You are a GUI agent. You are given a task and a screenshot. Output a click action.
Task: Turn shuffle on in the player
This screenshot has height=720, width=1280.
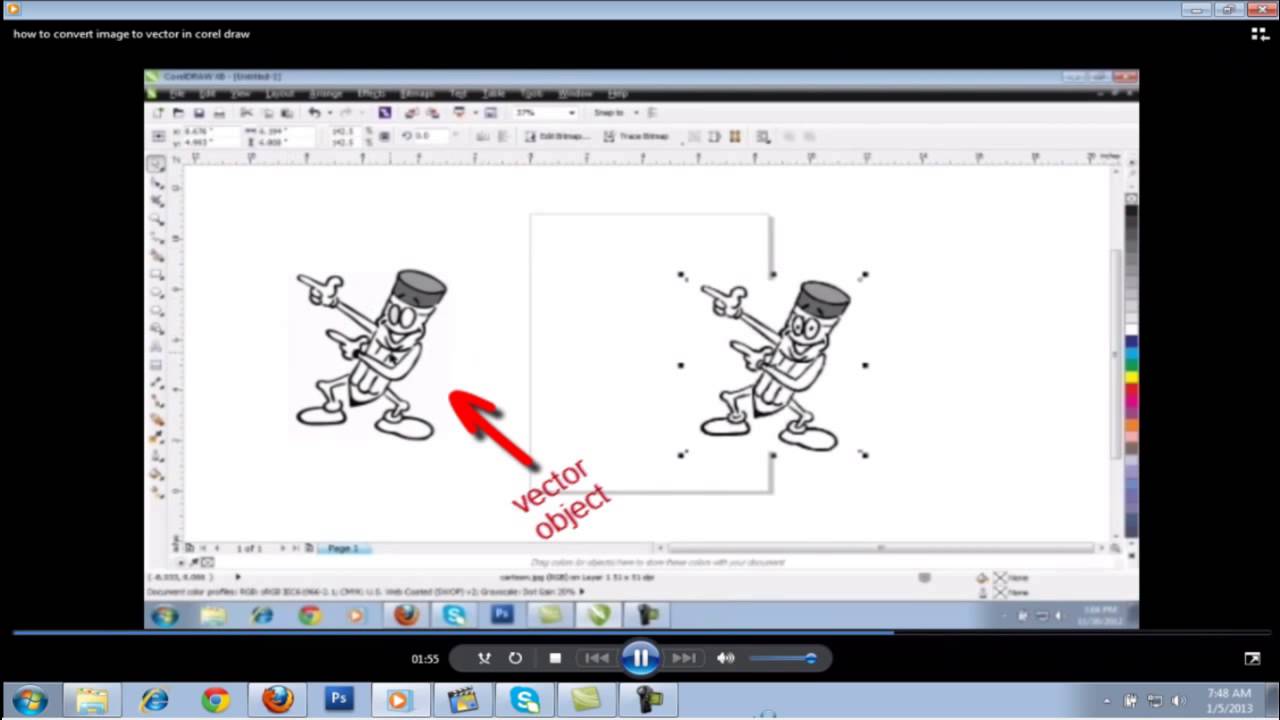(x=484, y=658)
